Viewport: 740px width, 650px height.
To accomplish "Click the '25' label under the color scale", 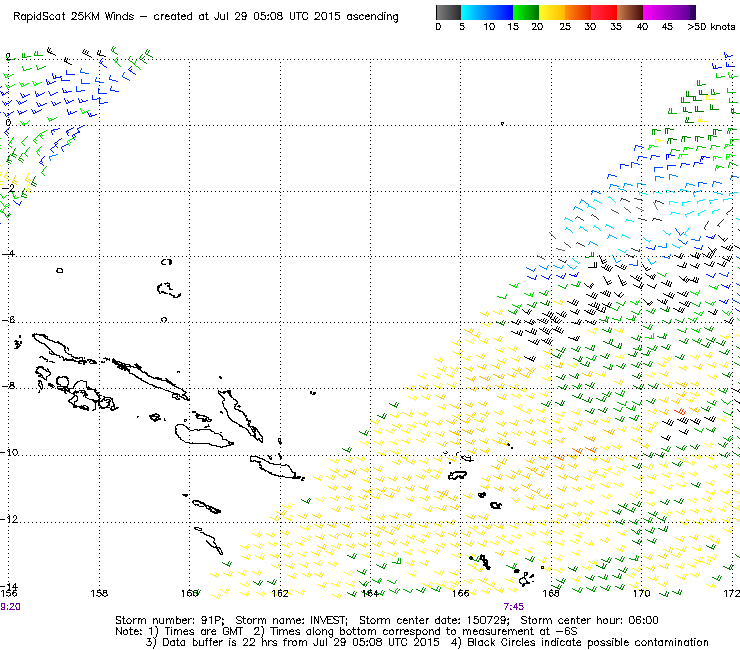I will (565, 27).
